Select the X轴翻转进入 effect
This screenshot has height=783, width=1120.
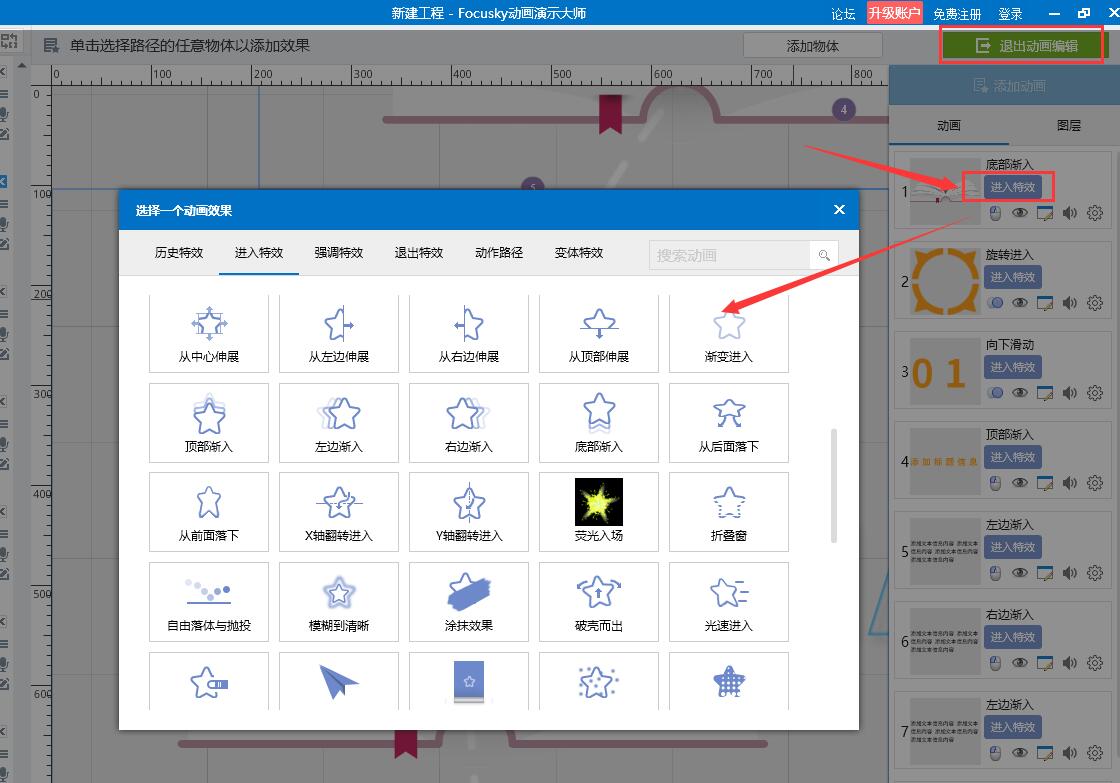pyautogui.click(x=339, y=512)
